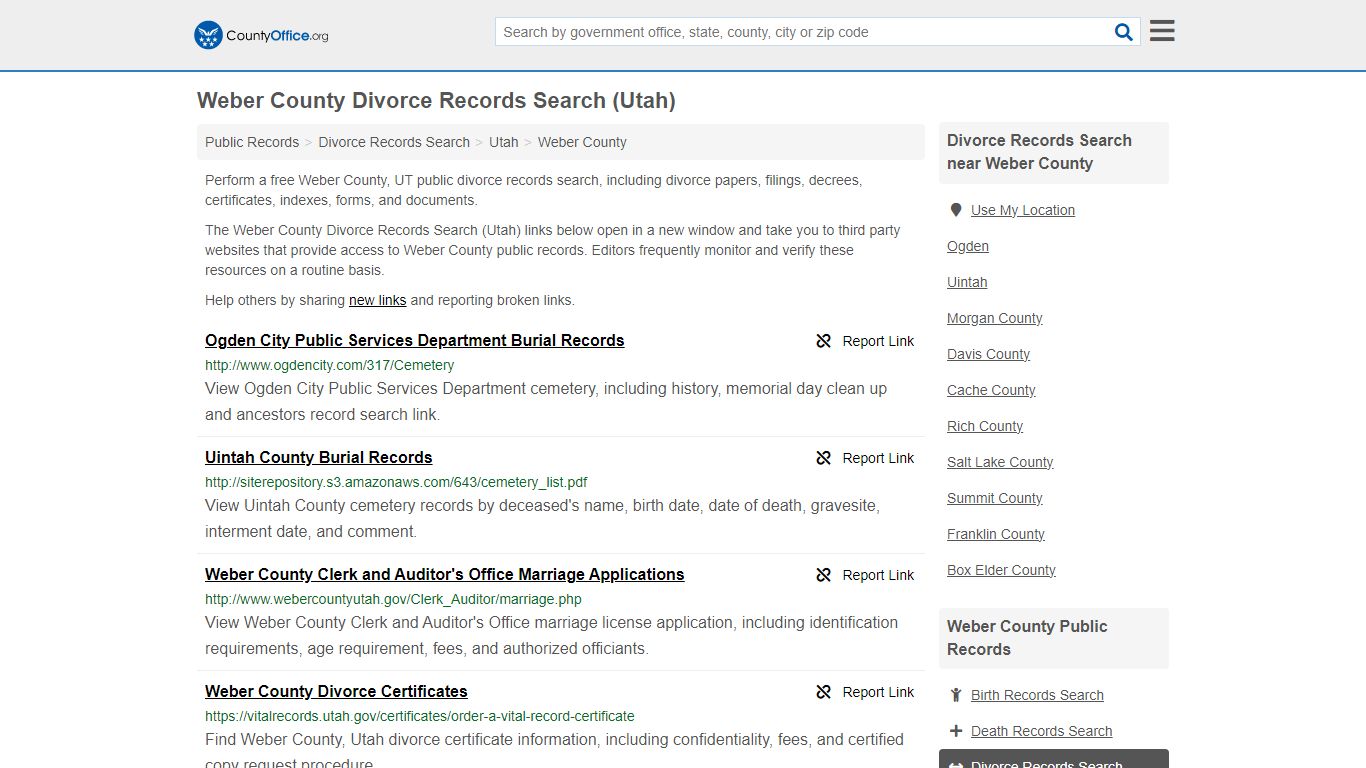Click broken-link icon for Ogden City Burial Records
This screenshot has width=1366, height=768.
(824, 341)
